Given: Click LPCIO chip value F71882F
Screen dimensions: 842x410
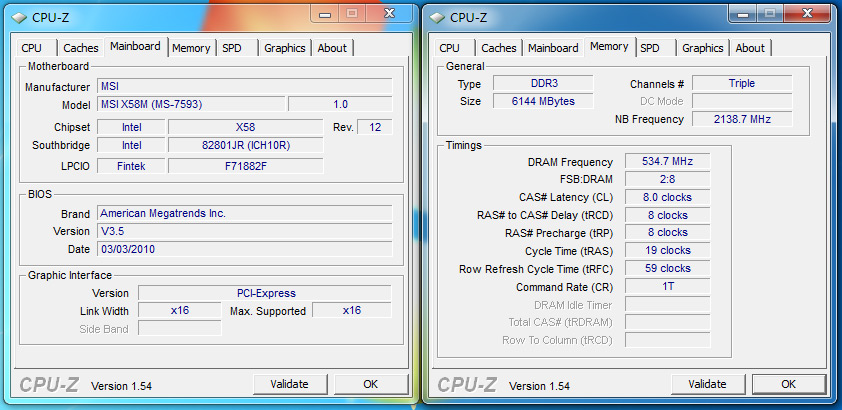Looking at the screenshot, I should [x=245, y=166].
